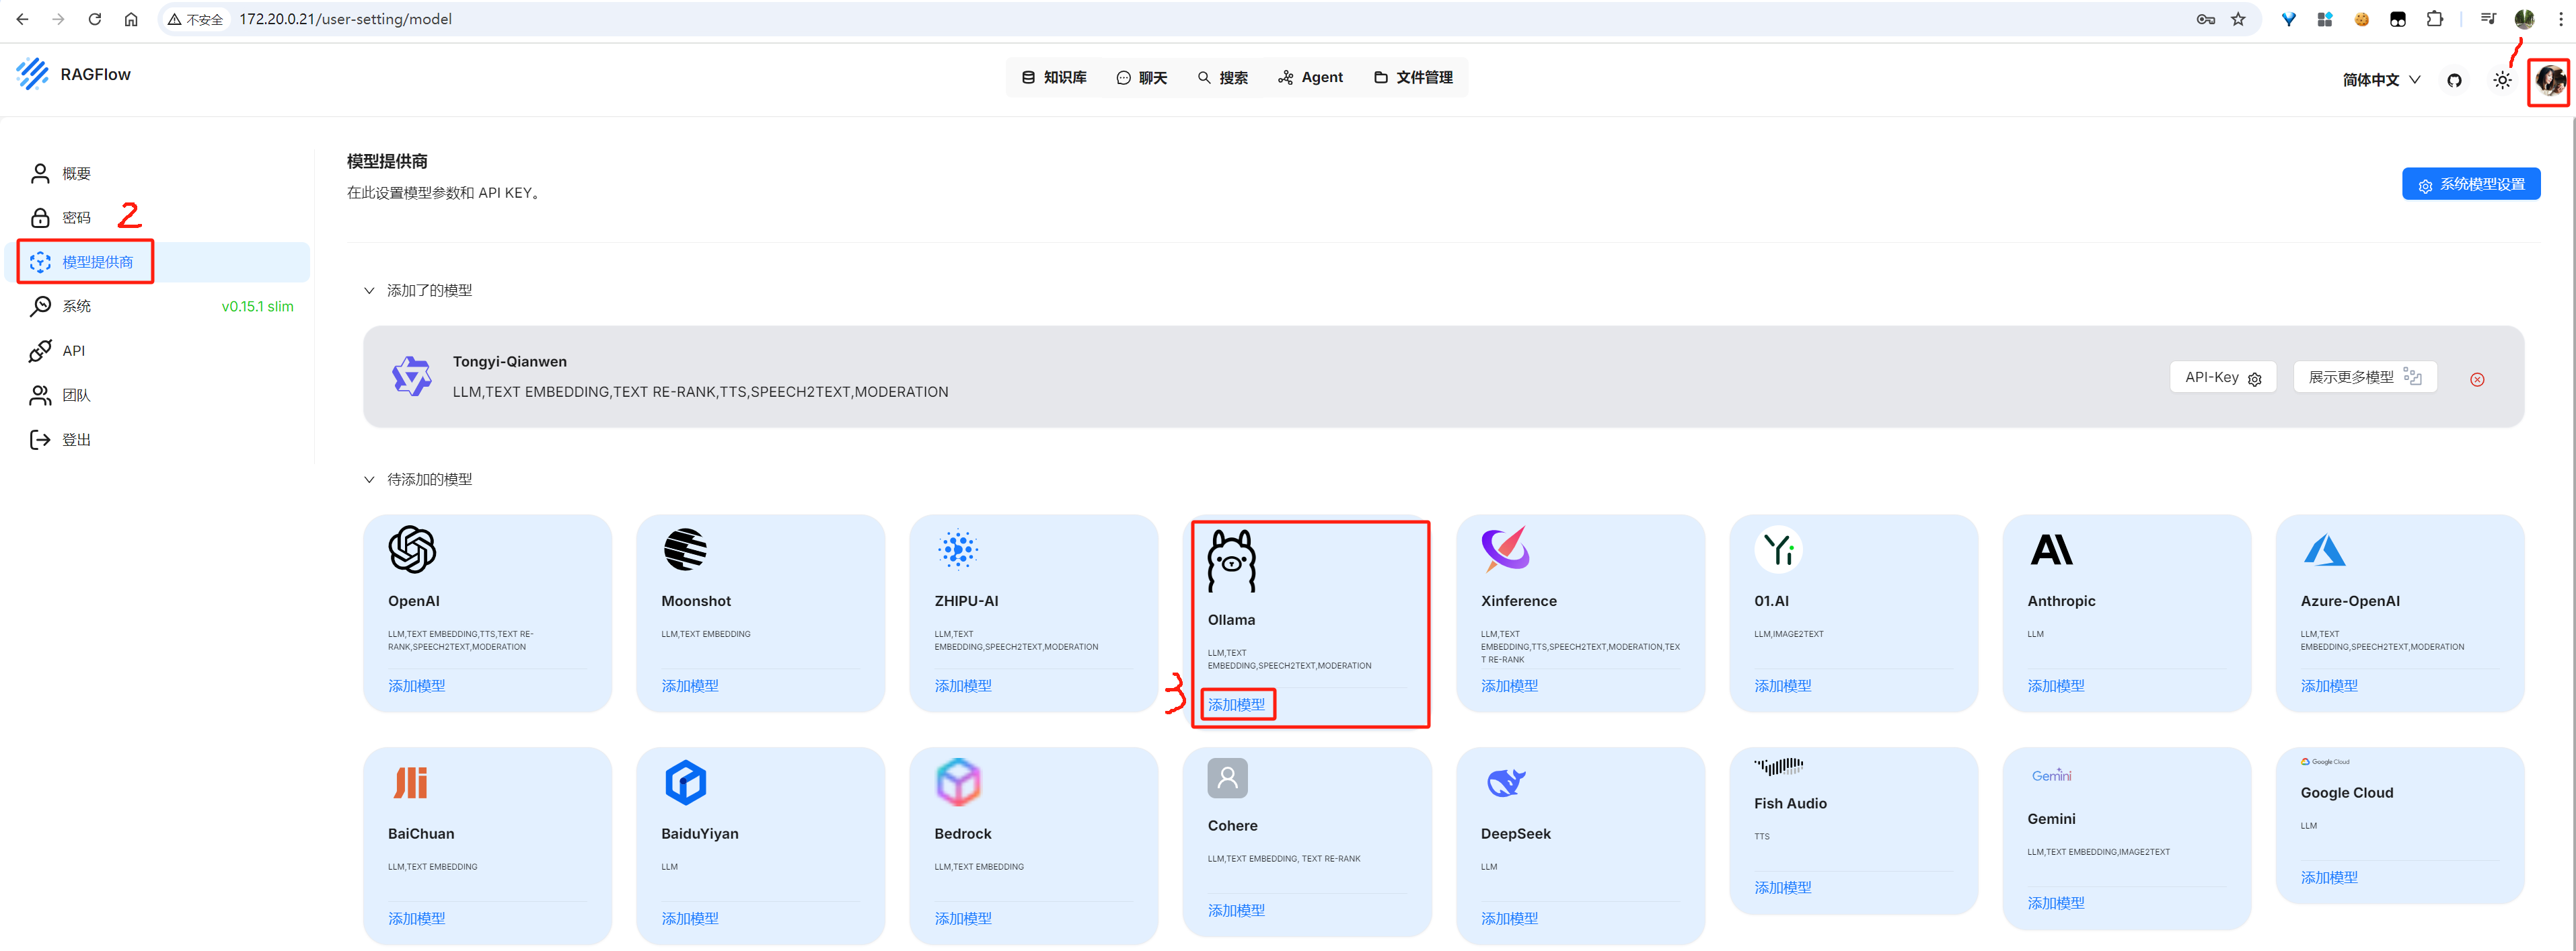
Task: Select 团队 in the left sidebar
Action: tap(76, 395)
